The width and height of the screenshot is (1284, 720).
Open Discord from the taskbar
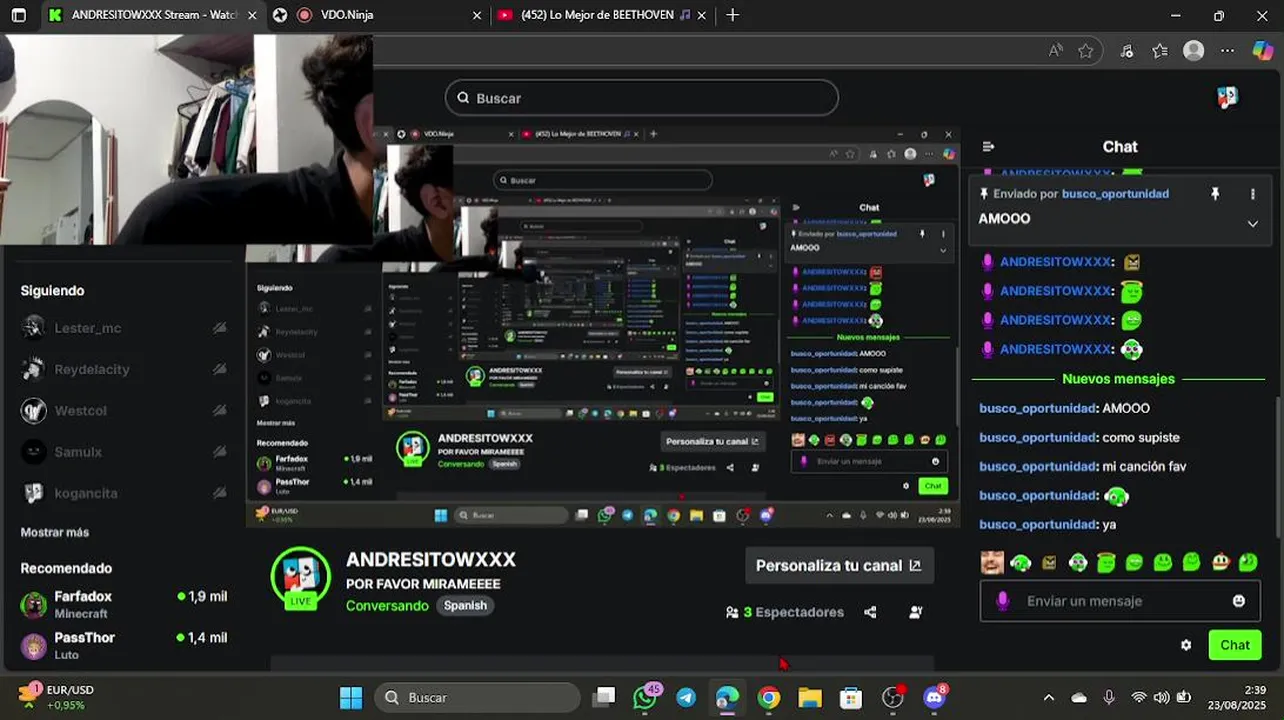[934, 697]
